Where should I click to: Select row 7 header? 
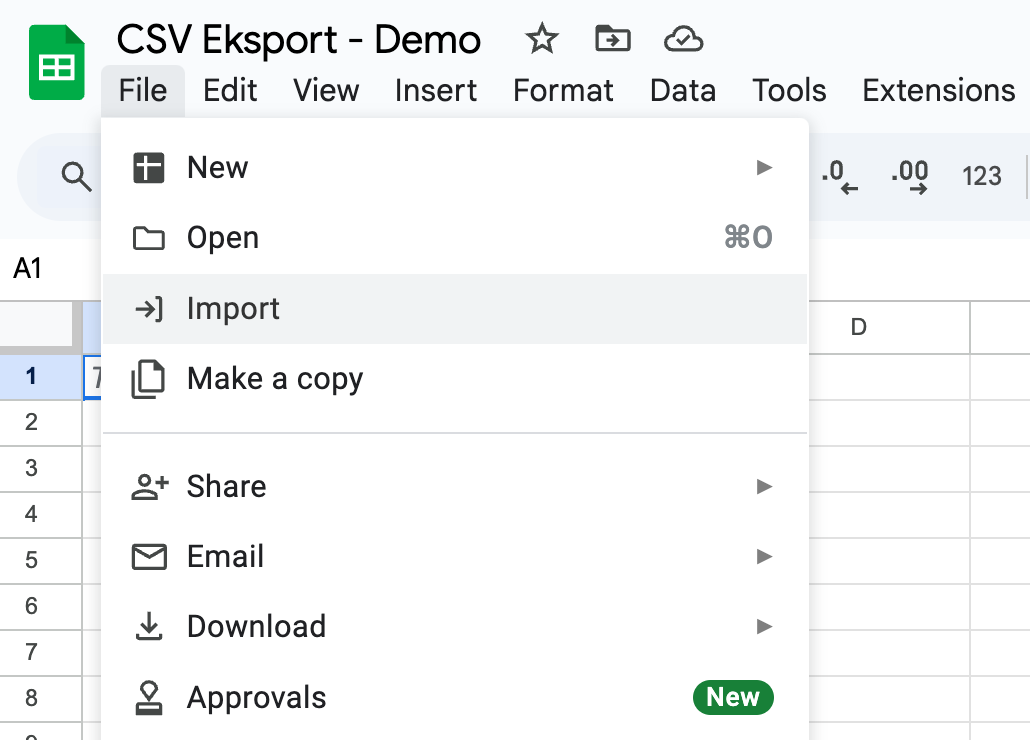(x=41, y=652)
